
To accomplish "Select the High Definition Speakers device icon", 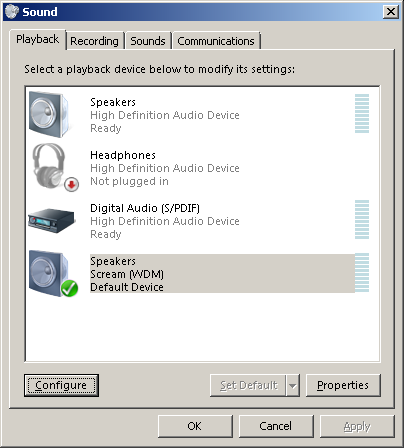I will pos(49,114).
